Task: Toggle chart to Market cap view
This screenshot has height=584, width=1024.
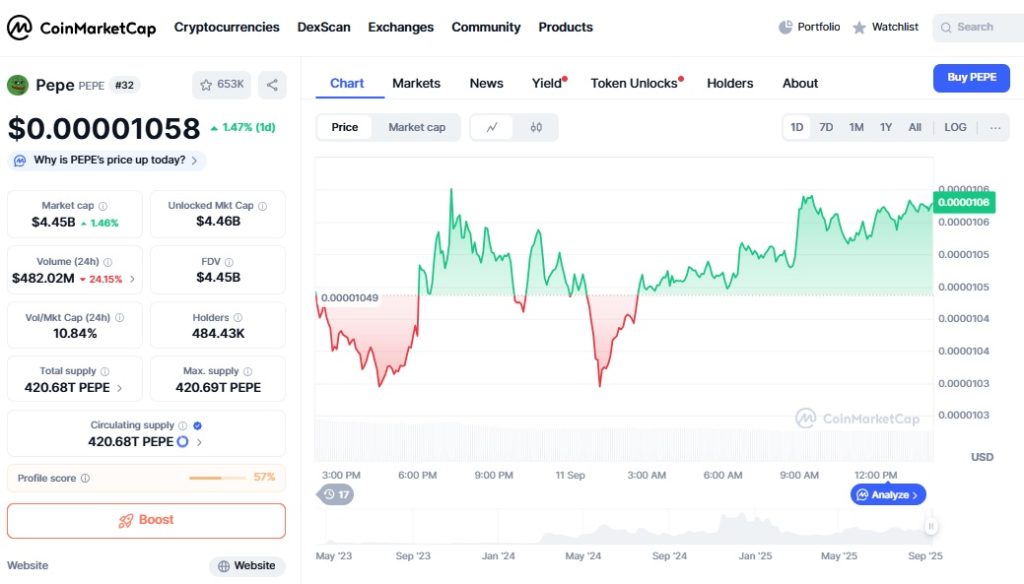Action: 417,127
